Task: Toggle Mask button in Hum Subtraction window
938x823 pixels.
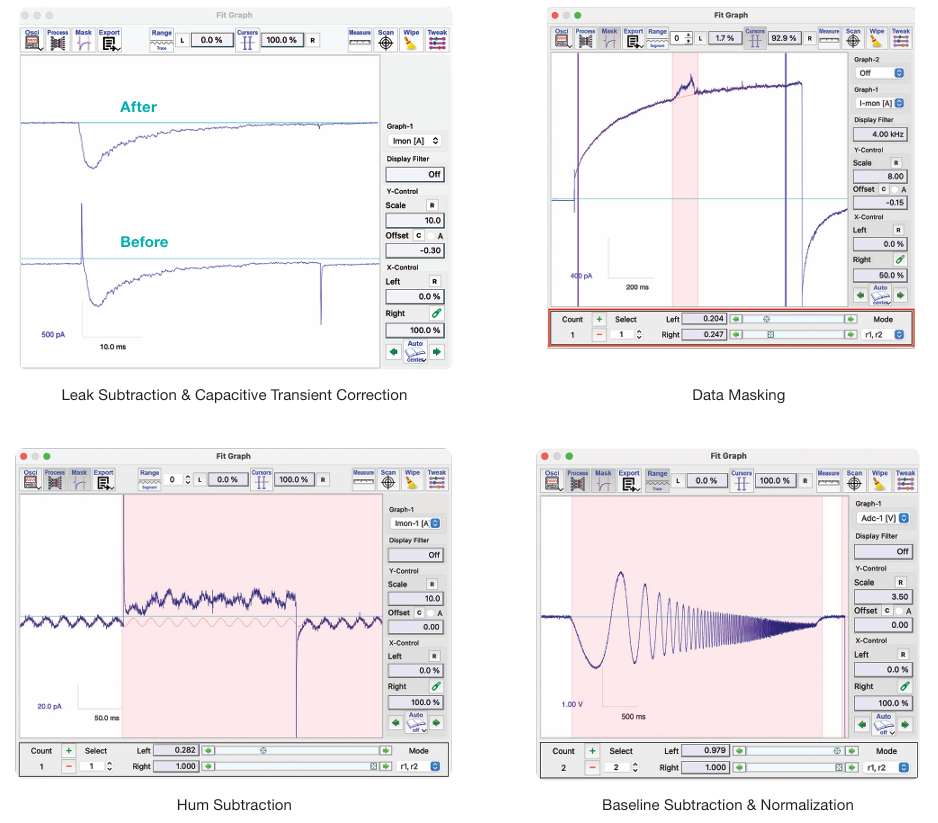Action: tap(79, 480)
